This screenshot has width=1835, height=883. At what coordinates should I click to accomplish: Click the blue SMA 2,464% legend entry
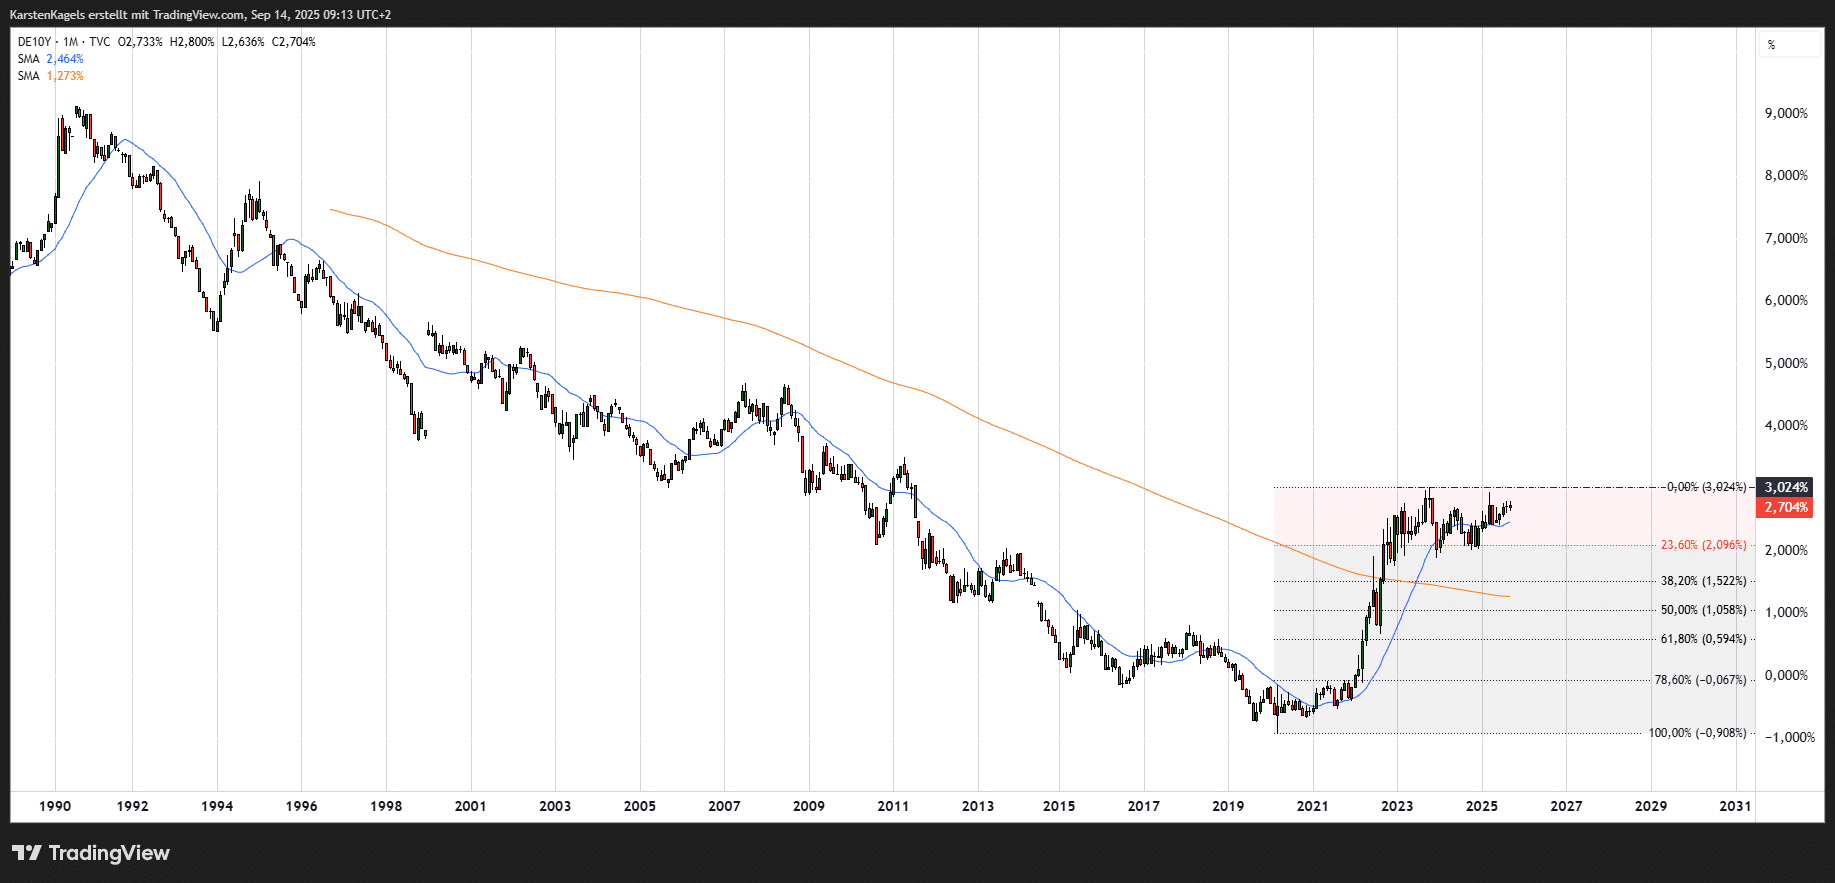(50, 59)
